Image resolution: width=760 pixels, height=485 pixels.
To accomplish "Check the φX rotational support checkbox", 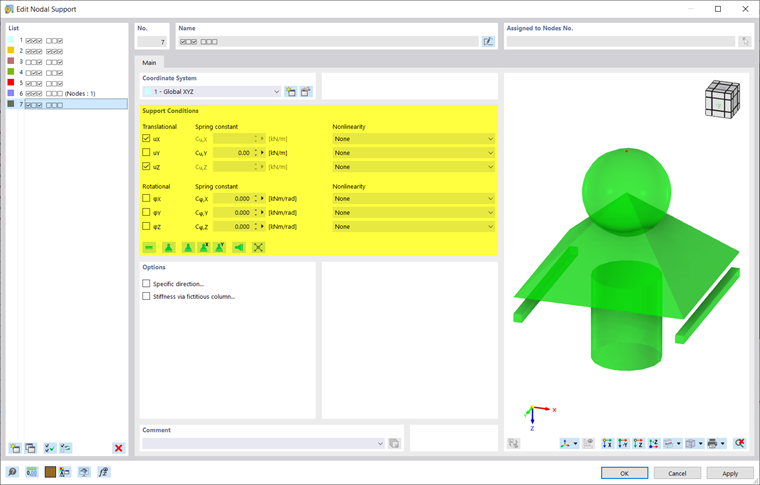I will click(x=146, y=198).
